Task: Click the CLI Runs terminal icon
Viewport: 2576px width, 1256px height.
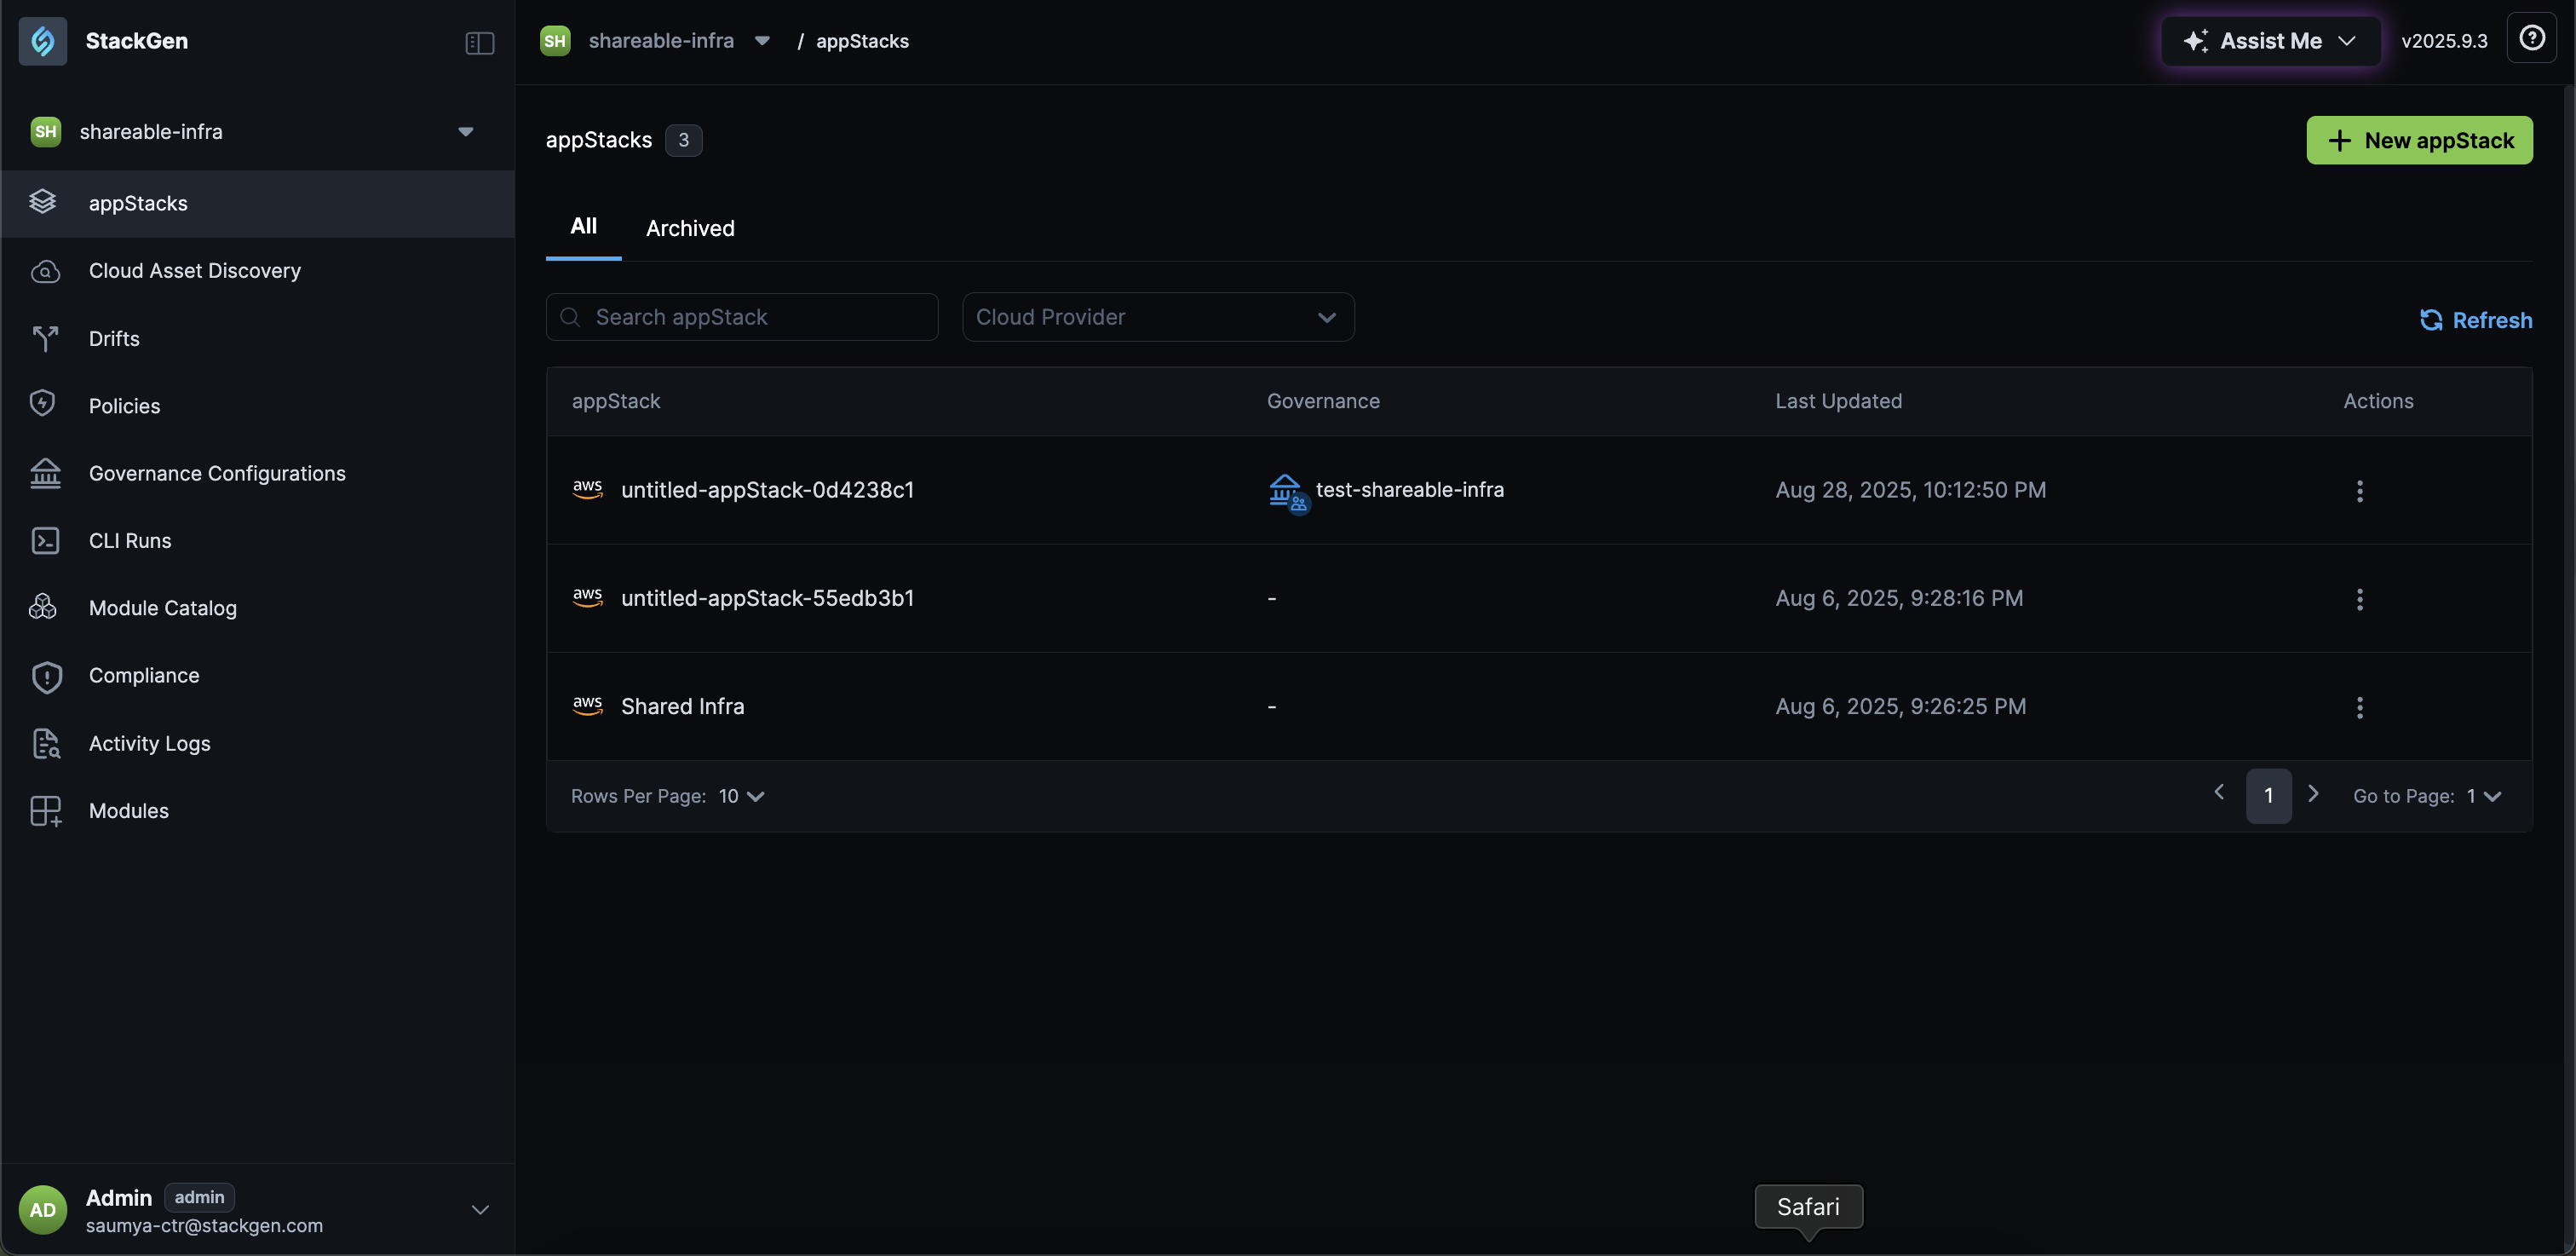Action: (45, 540)
